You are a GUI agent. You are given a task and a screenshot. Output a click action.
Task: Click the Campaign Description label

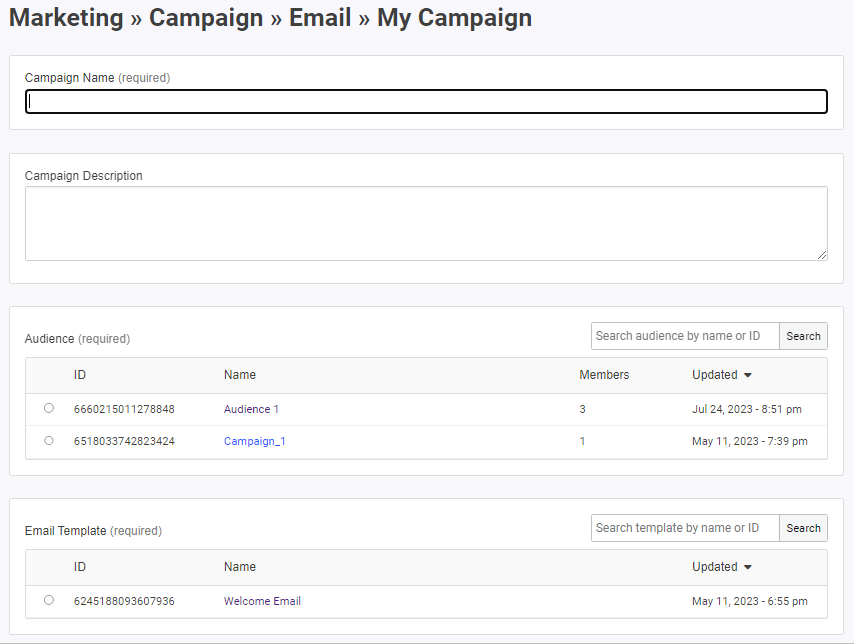(x=84, y=176)
